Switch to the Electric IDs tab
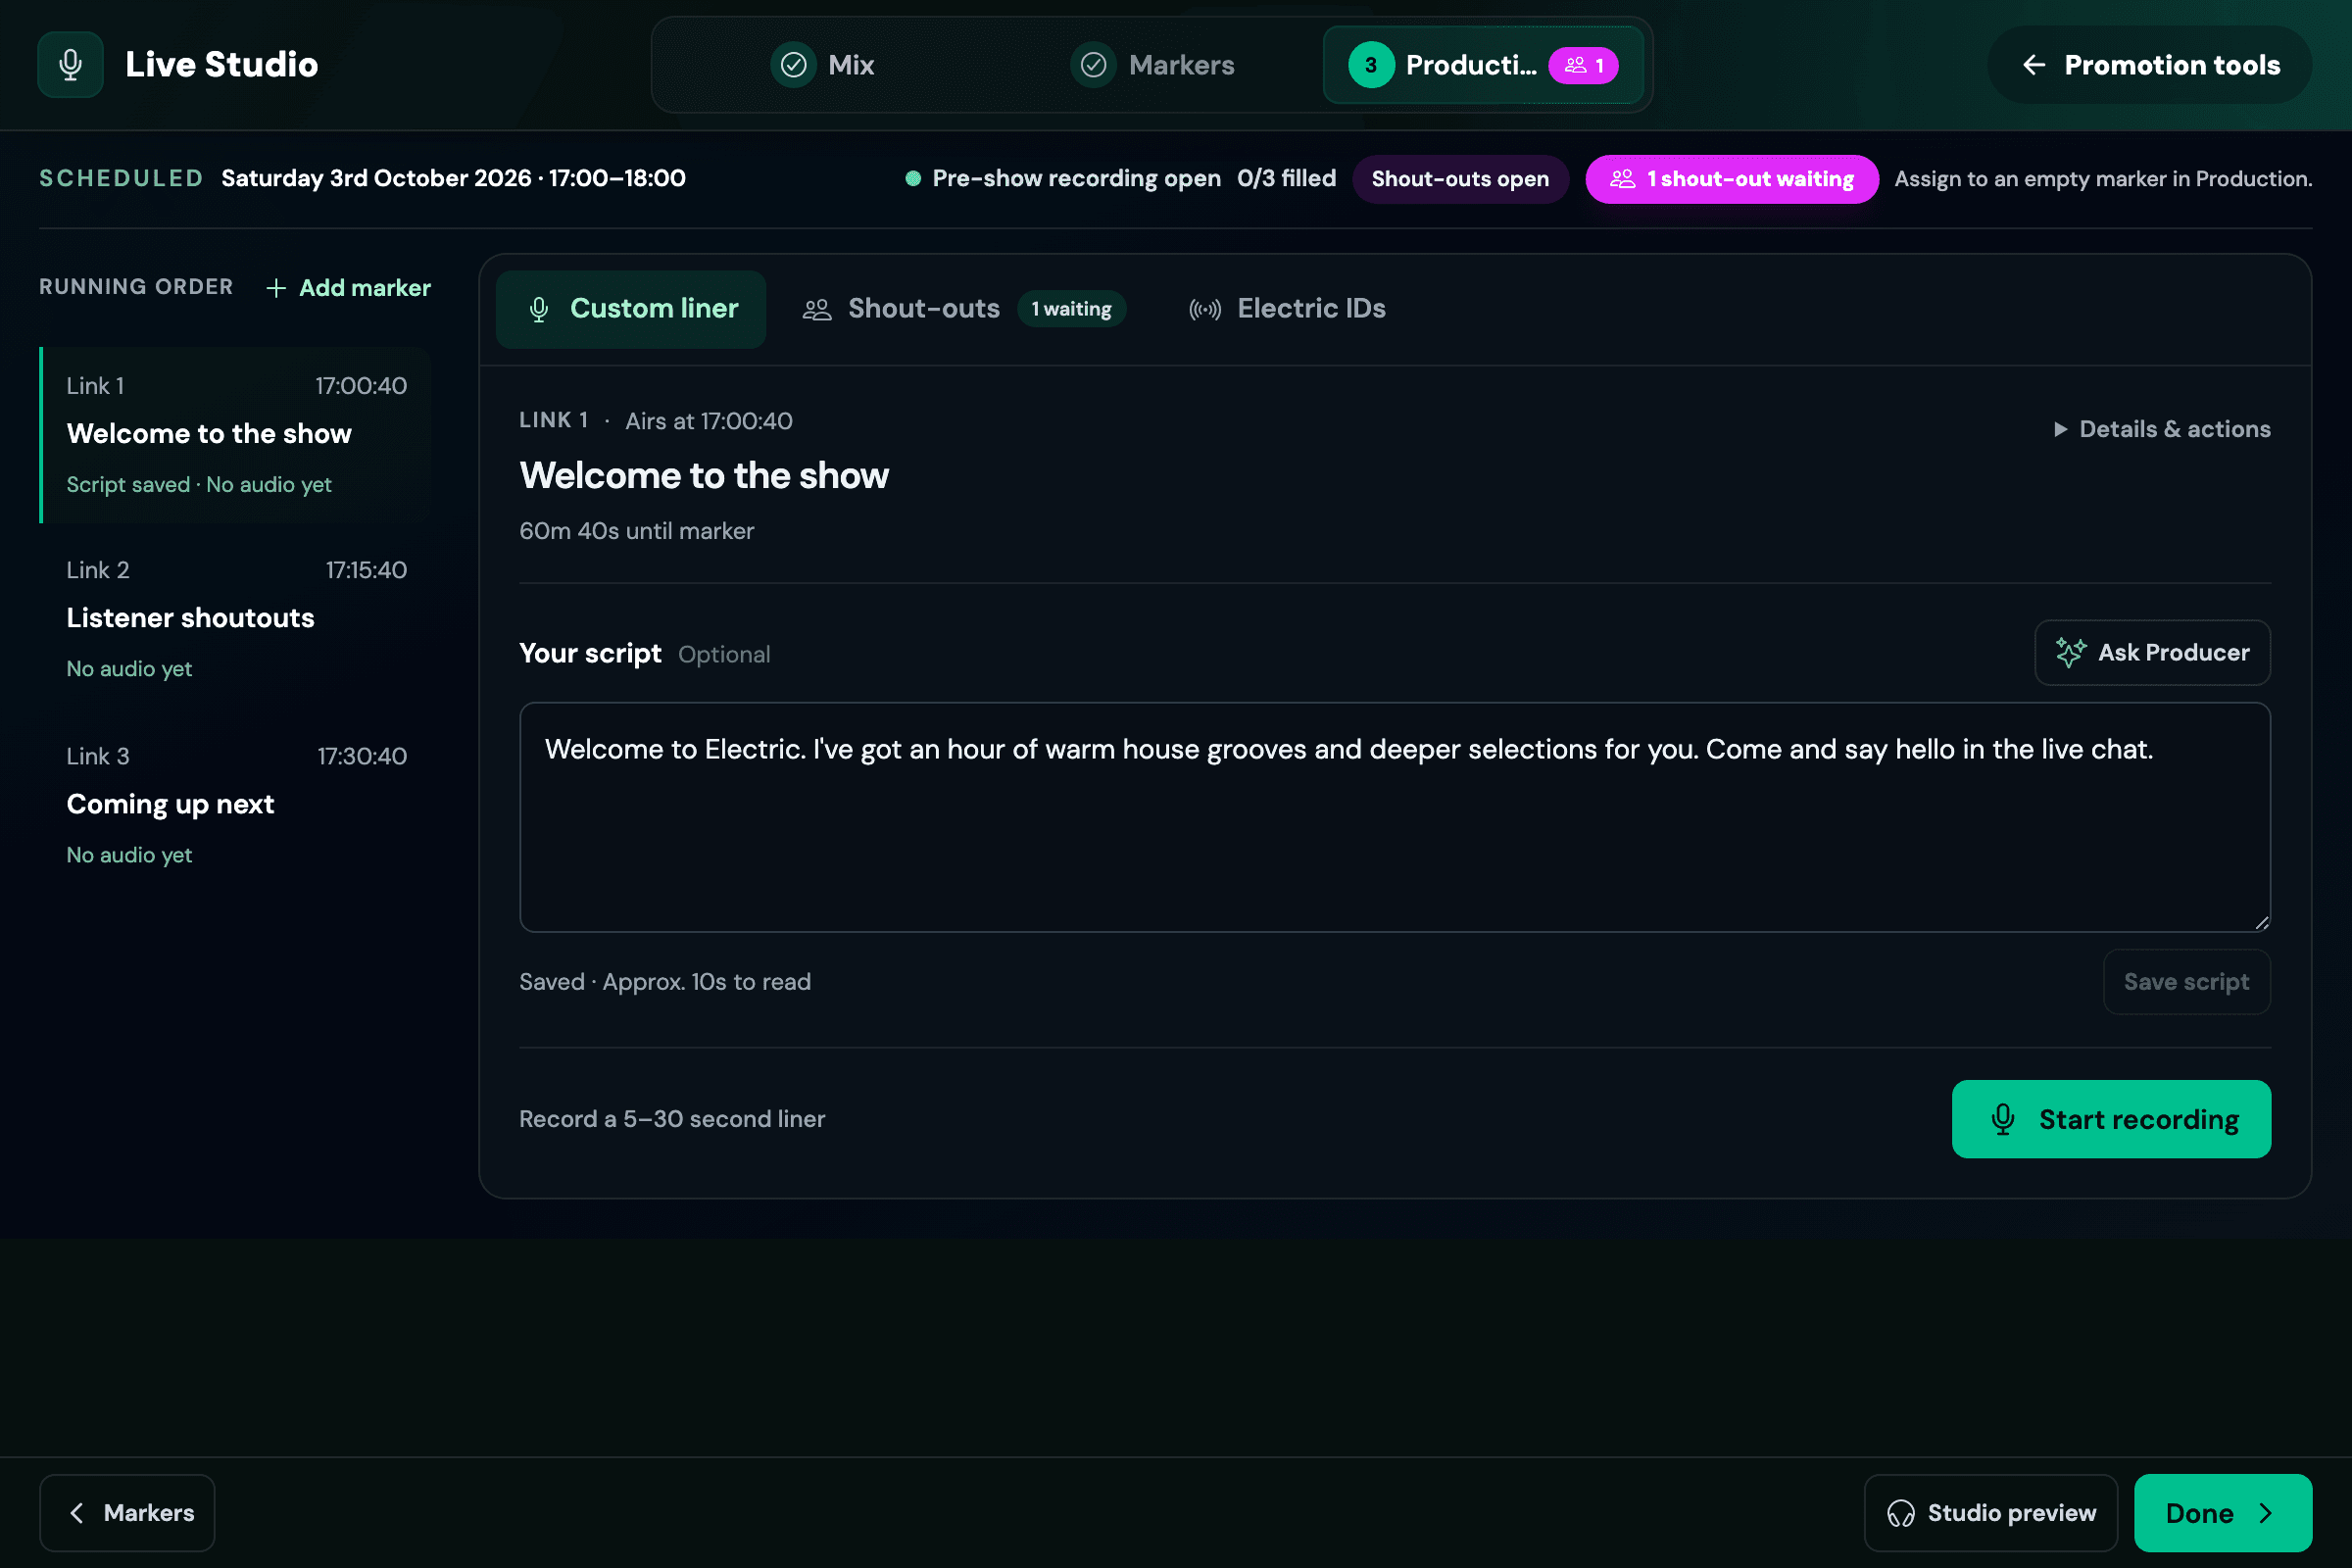 click(1287, 309)
